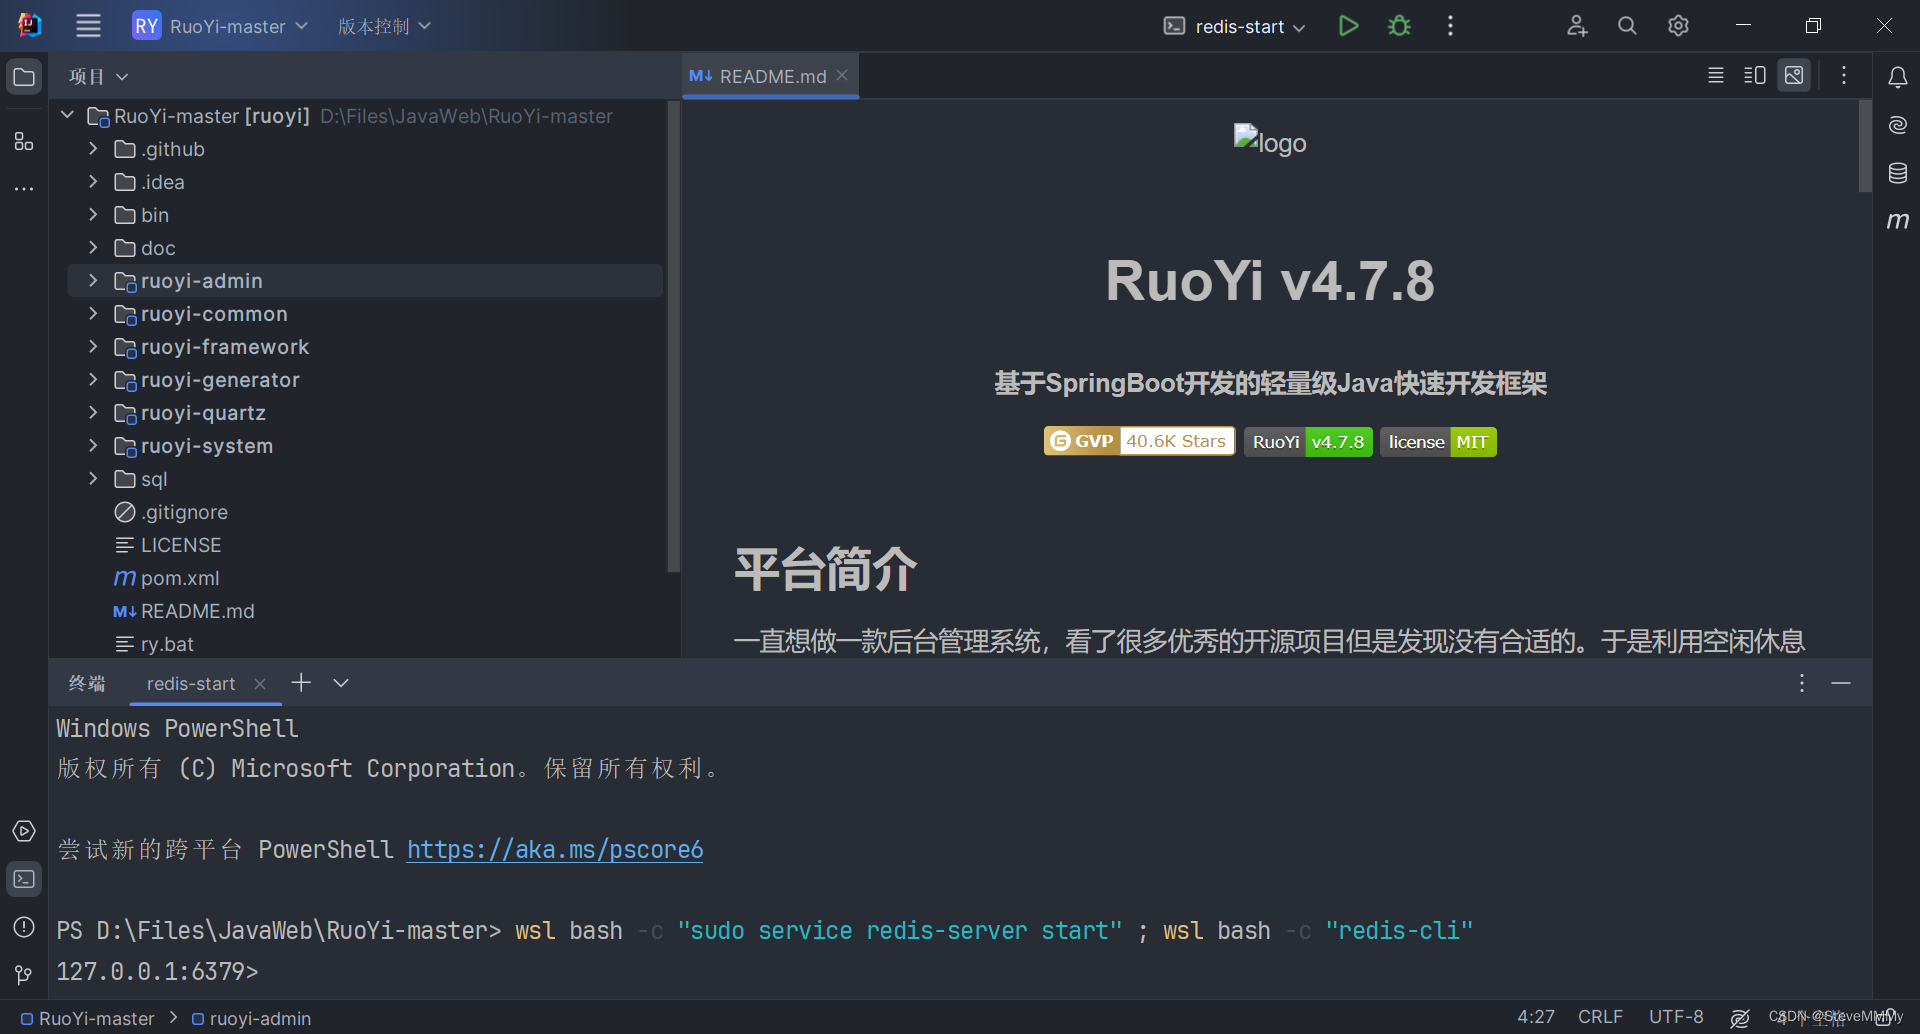
Task: Expand the ruoyi-admin module
Action: point(93,281)
